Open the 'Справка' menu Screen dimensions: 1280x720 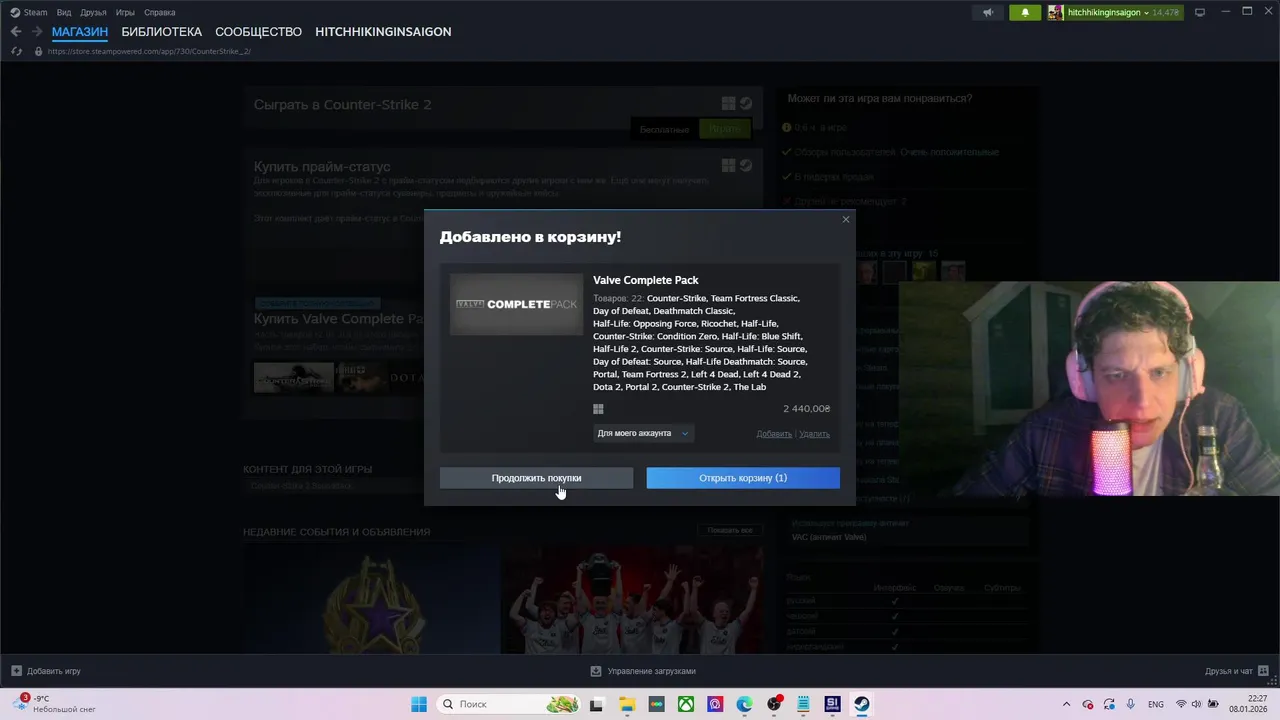click(160, 12)
